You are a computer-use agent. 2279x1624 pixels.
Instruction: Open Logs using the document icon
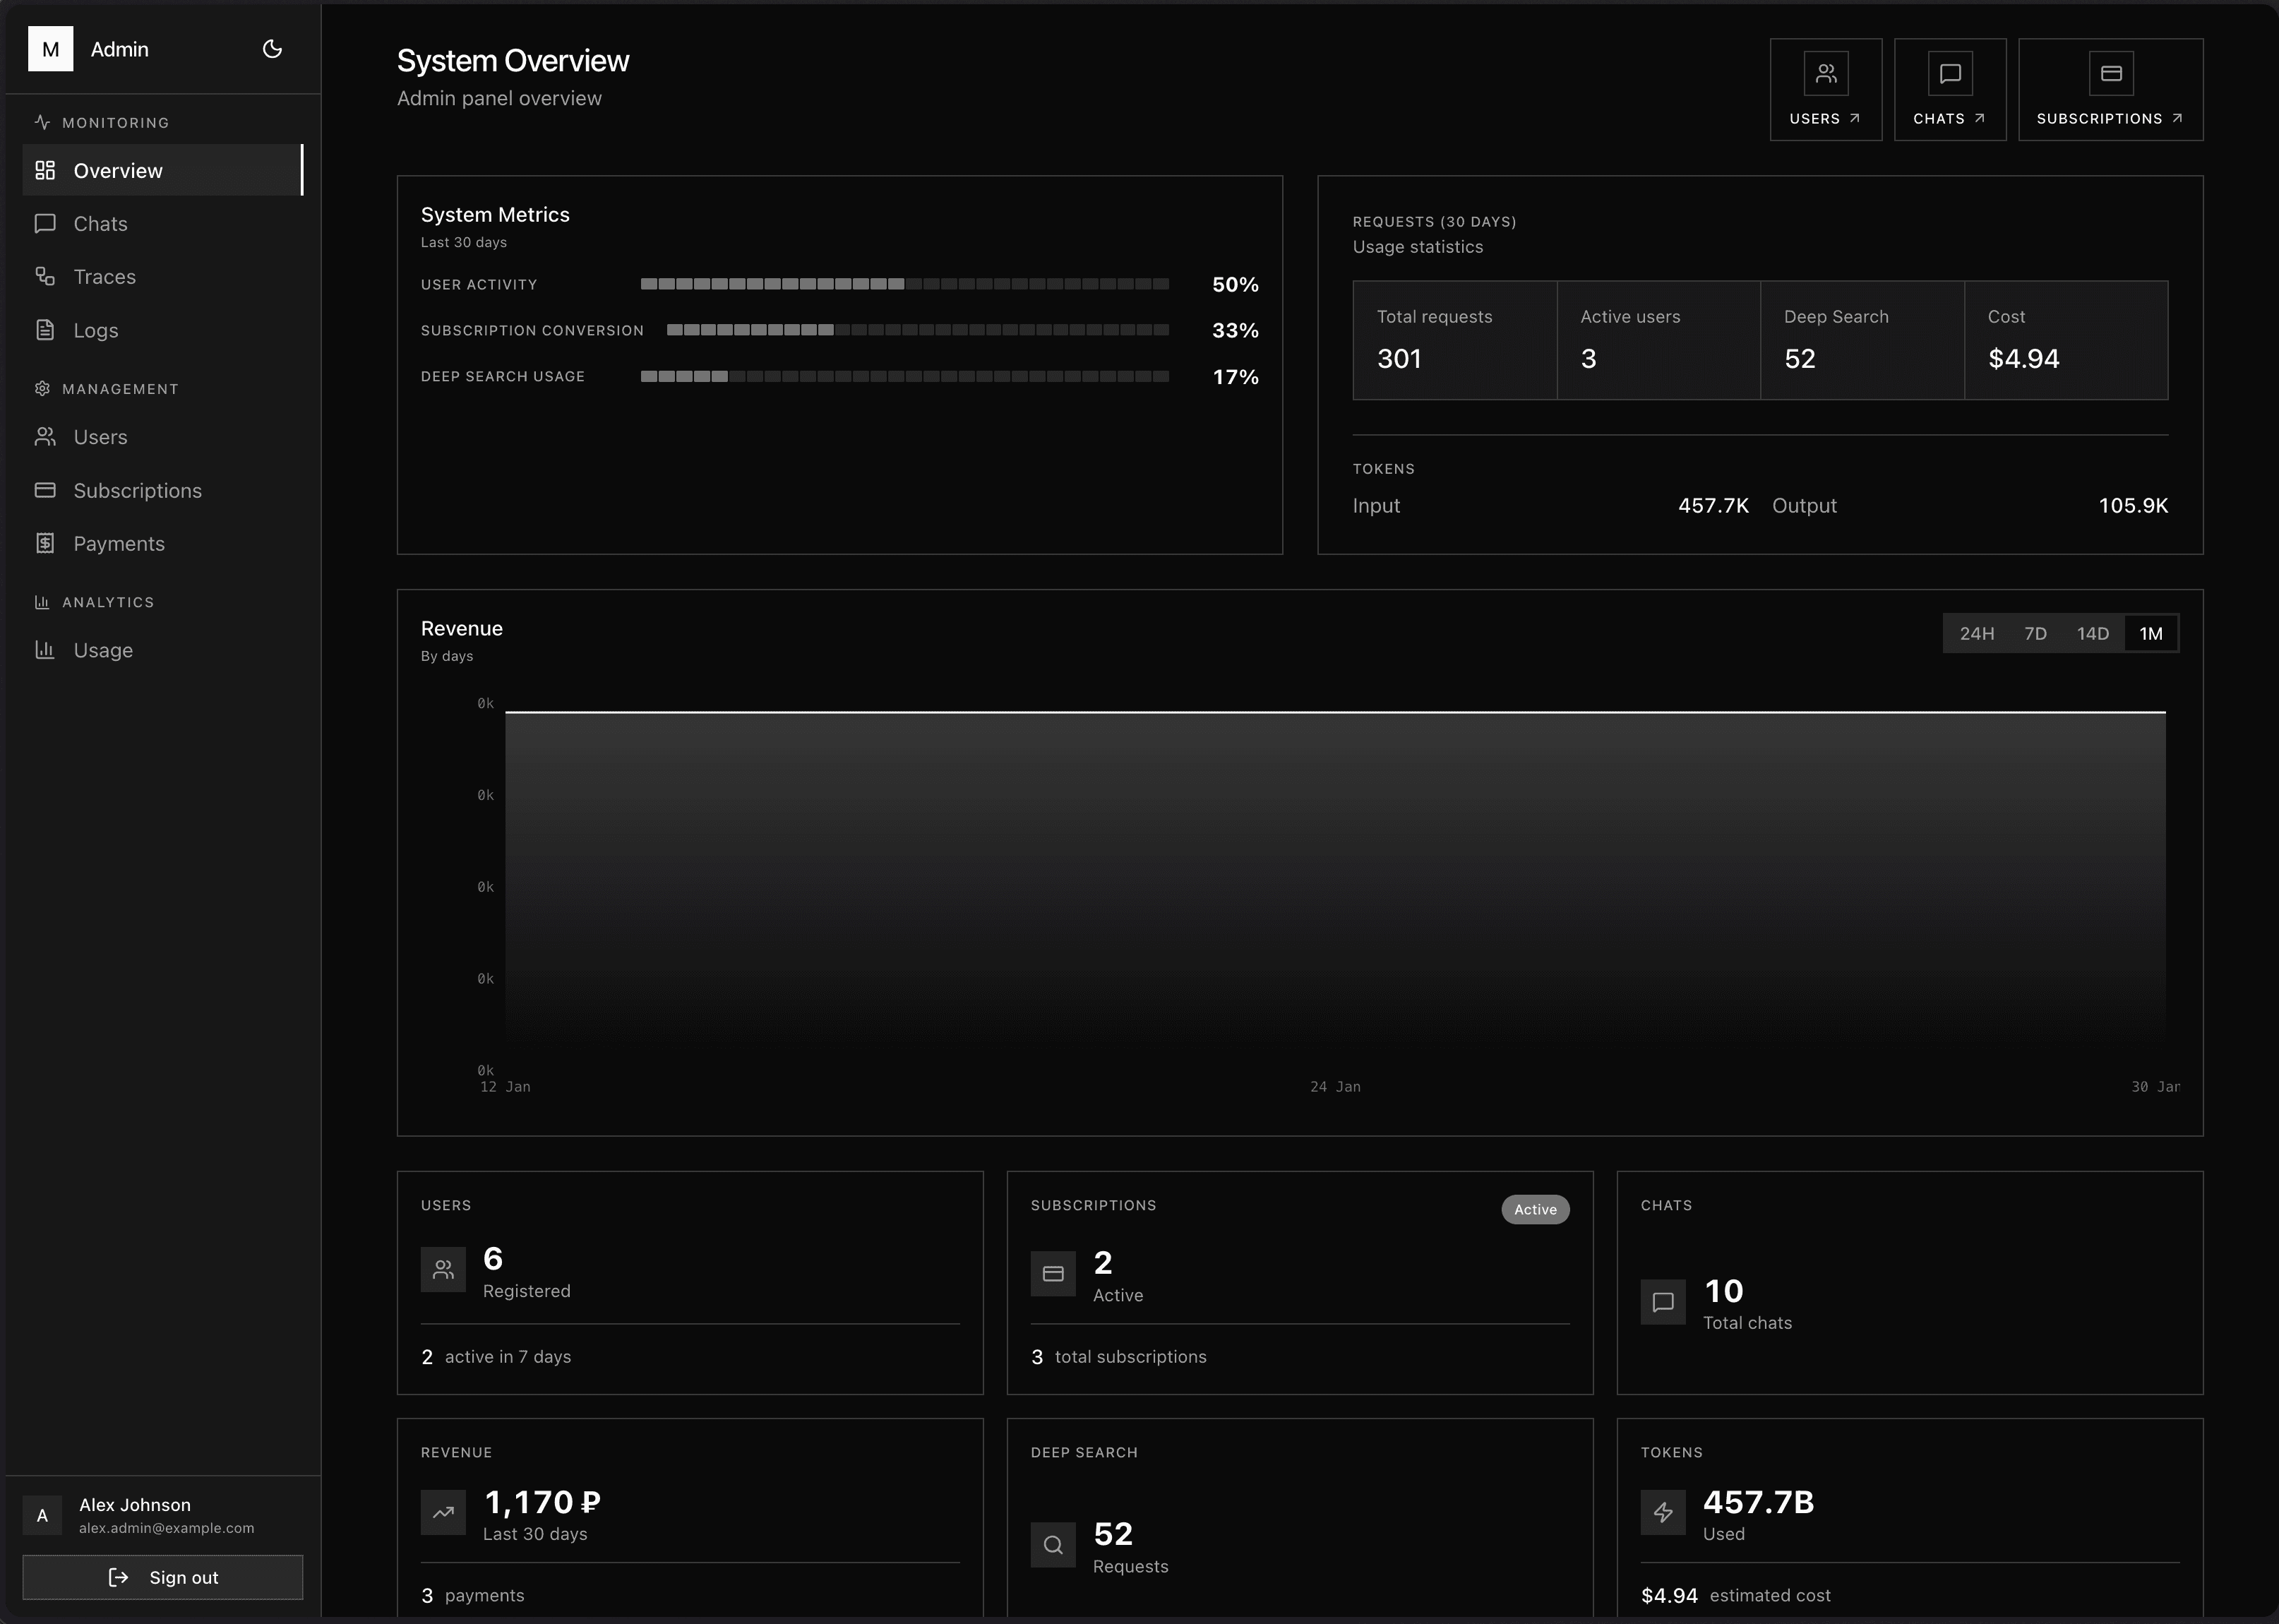pos(45,330)
